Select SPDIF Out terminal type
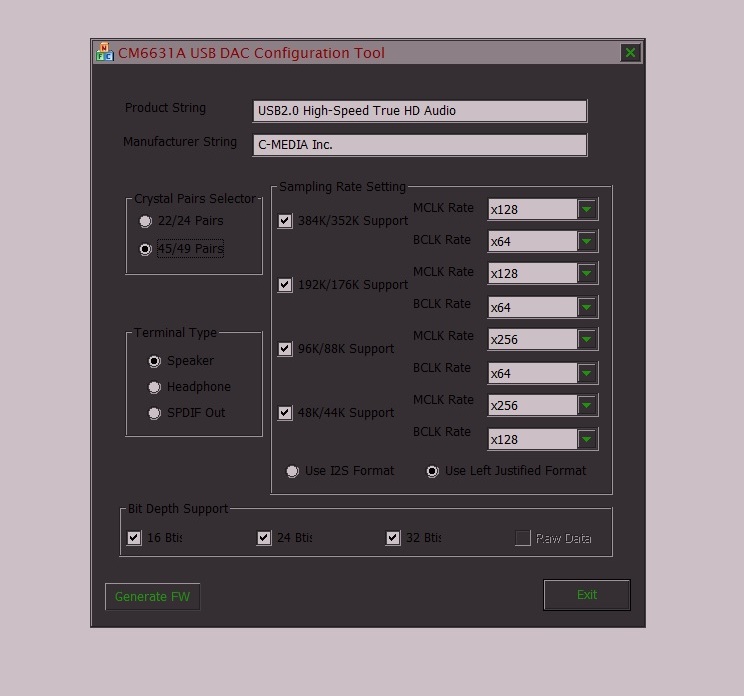This screenshot has width=744, height=696. 154,413
